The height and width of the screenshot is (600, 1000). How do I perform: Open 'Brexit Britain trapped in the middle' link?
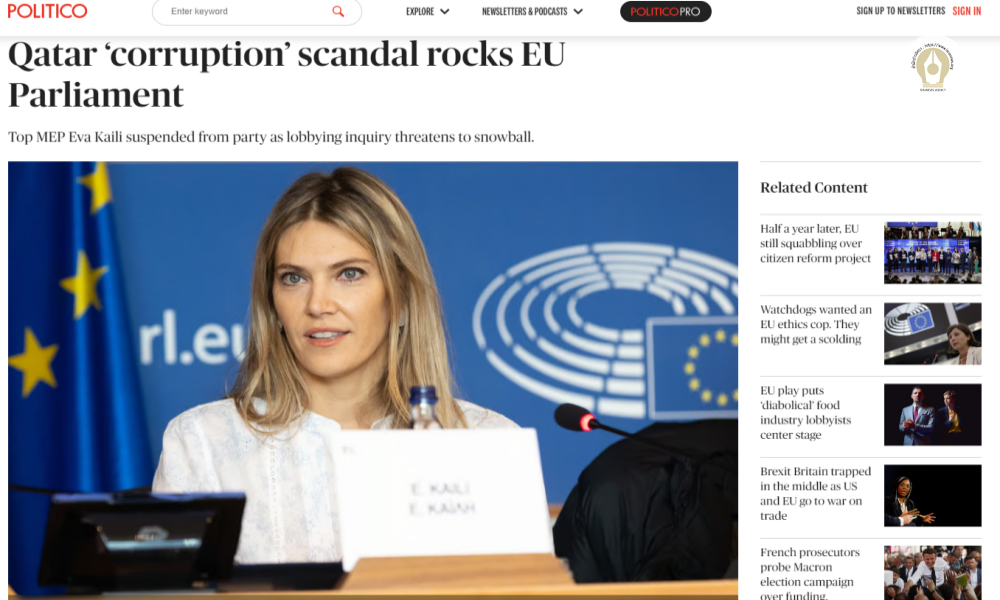(x=815, y=494)
